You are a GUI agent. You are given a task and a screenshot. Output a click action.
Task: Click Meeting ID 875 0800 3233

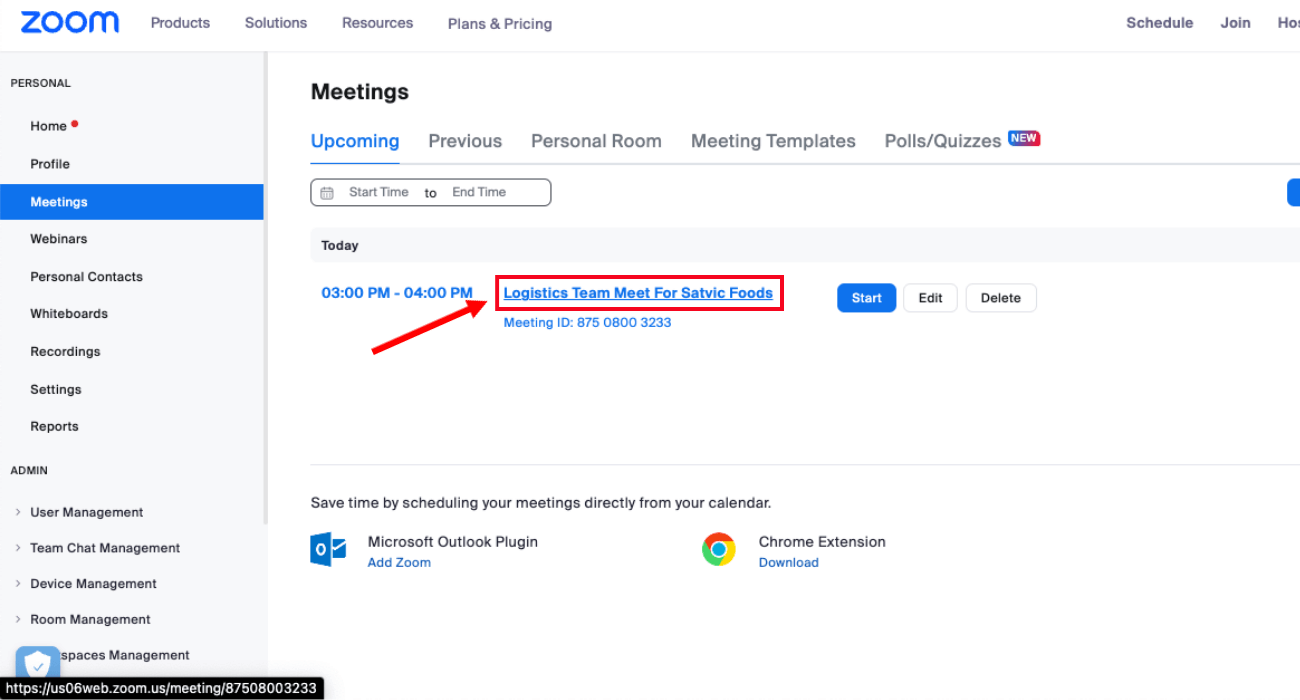(x=587, y=323)
